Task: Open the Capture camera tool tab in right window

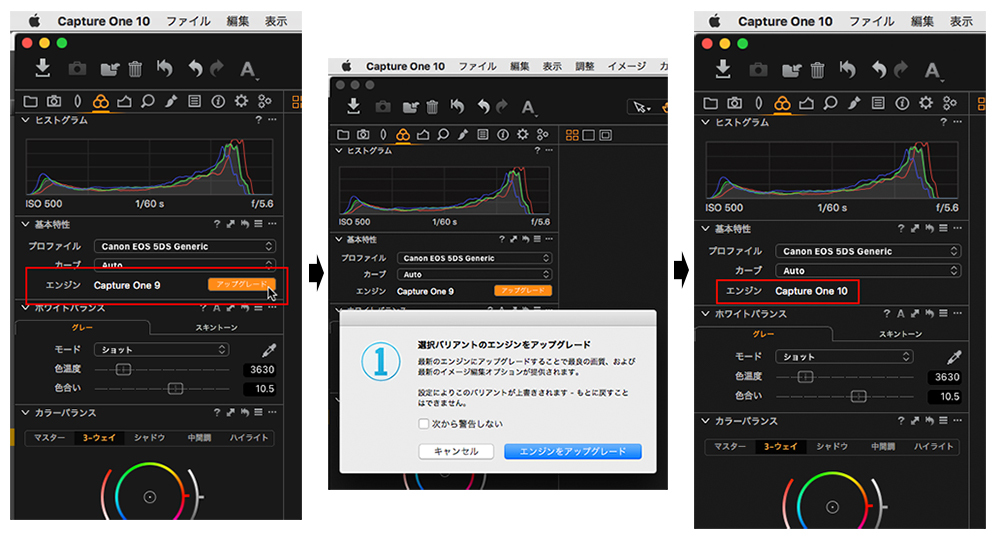Action: (735, 103)
